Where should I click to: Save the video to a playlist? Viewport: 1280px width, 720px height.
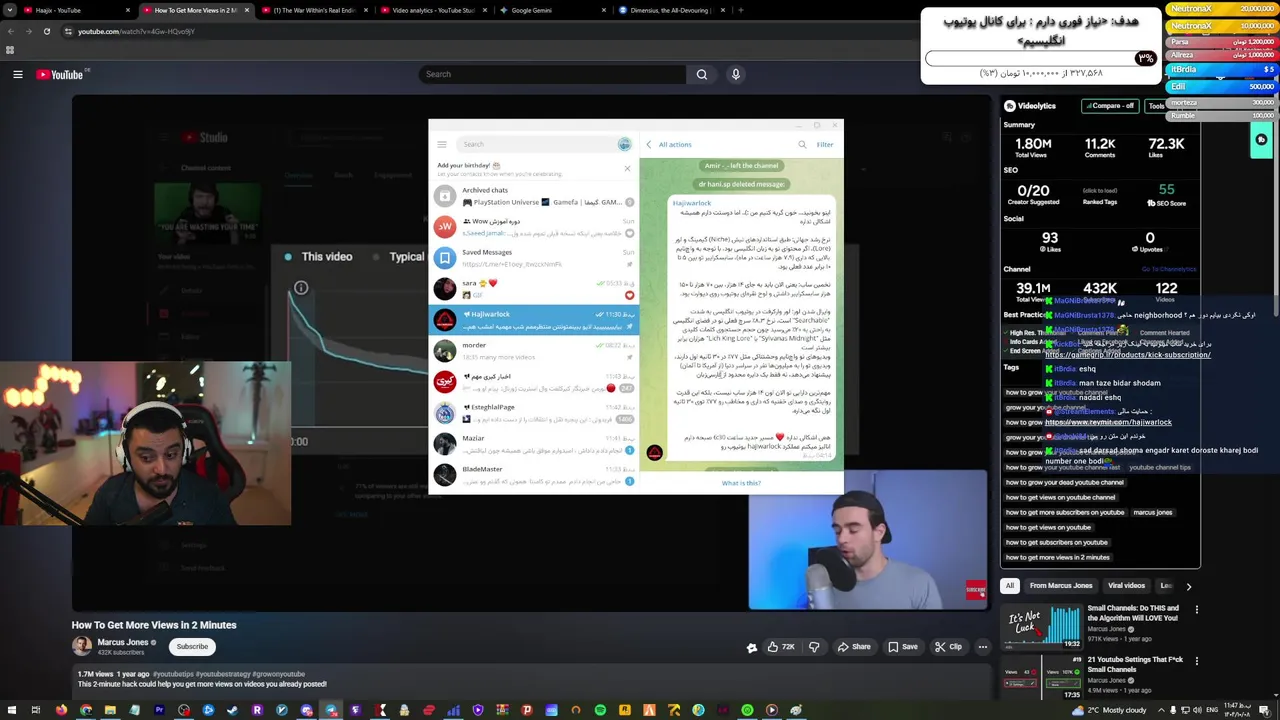[902, 647]
